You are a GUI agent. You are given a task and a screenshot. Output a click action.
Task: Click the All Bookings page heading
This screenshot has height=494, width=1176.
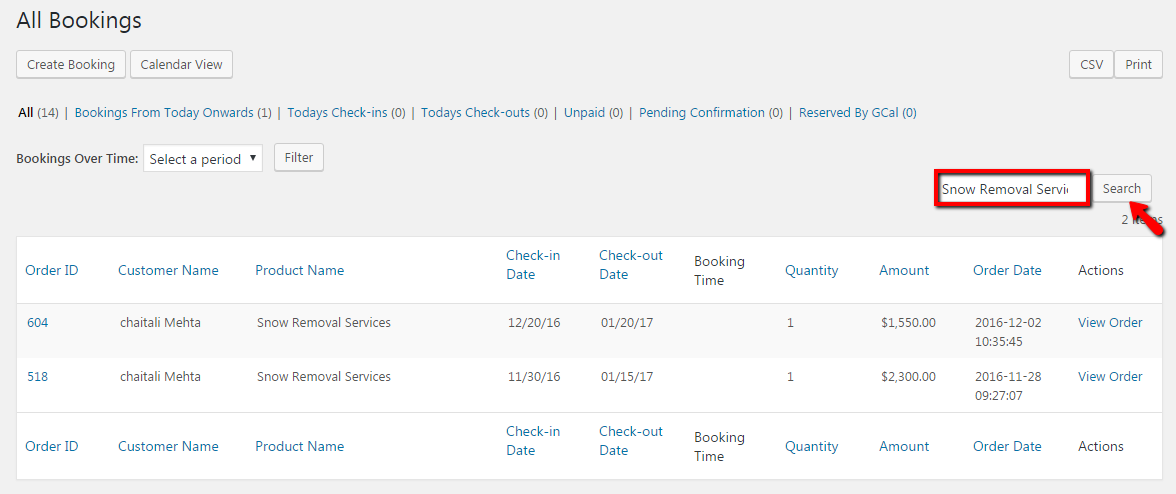(79, 21)
